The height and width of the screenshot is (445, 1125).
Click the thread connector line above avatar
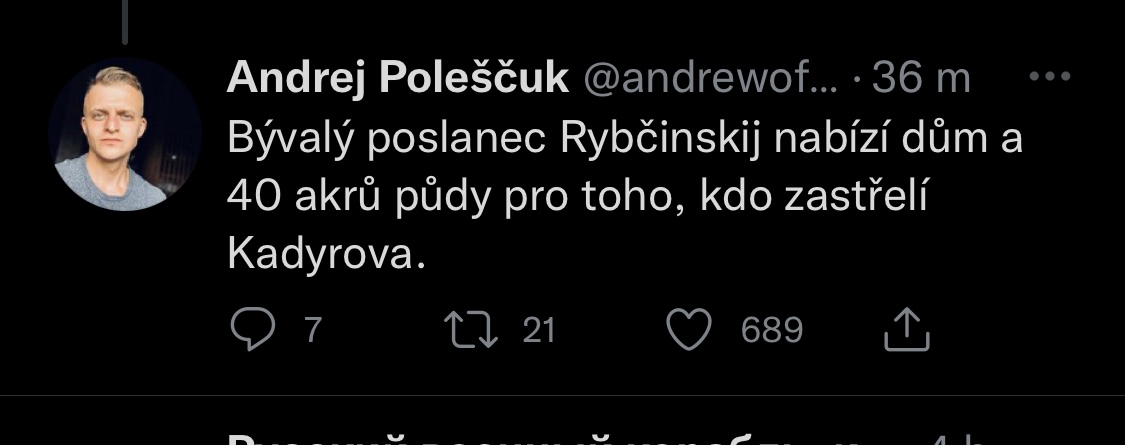125,22
